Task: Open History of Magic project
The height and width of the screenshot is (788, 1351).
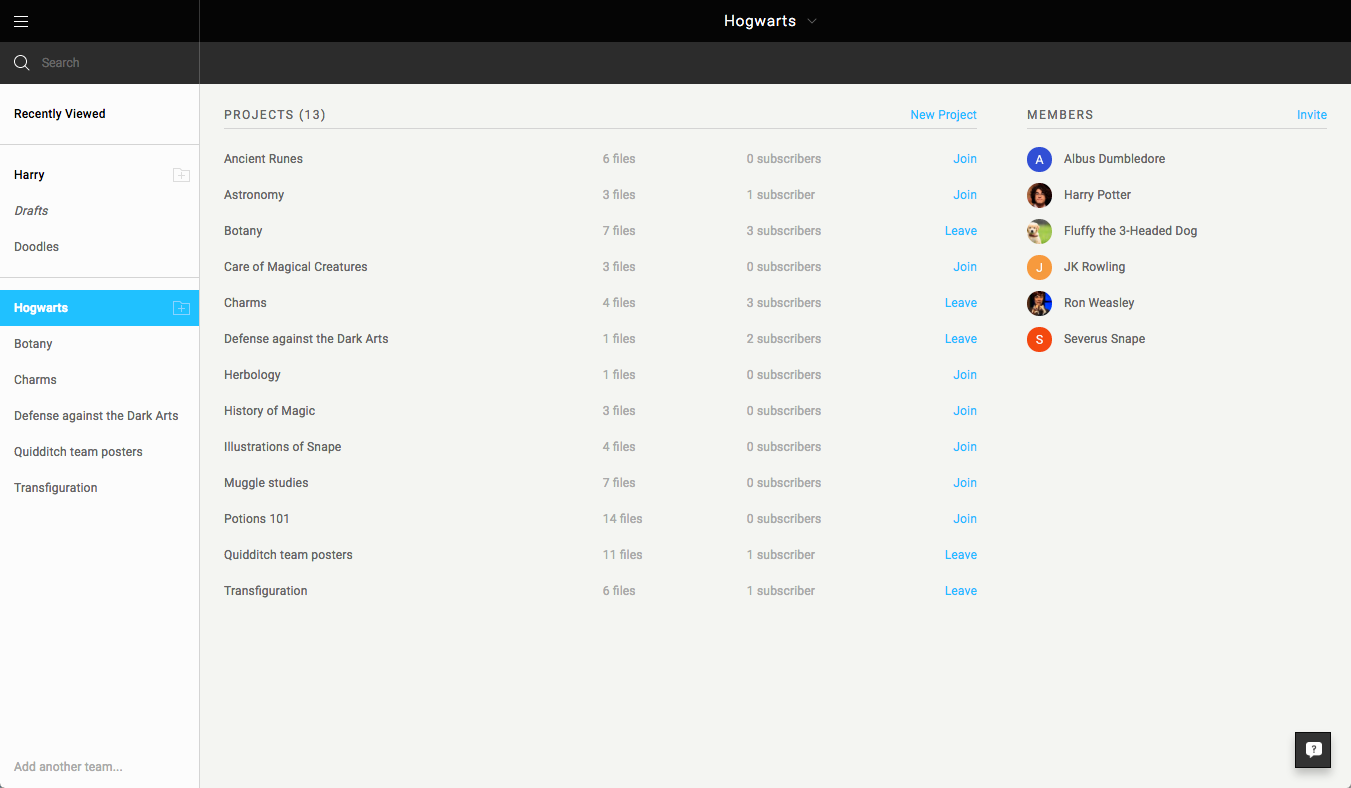Action: pos(270,411)
